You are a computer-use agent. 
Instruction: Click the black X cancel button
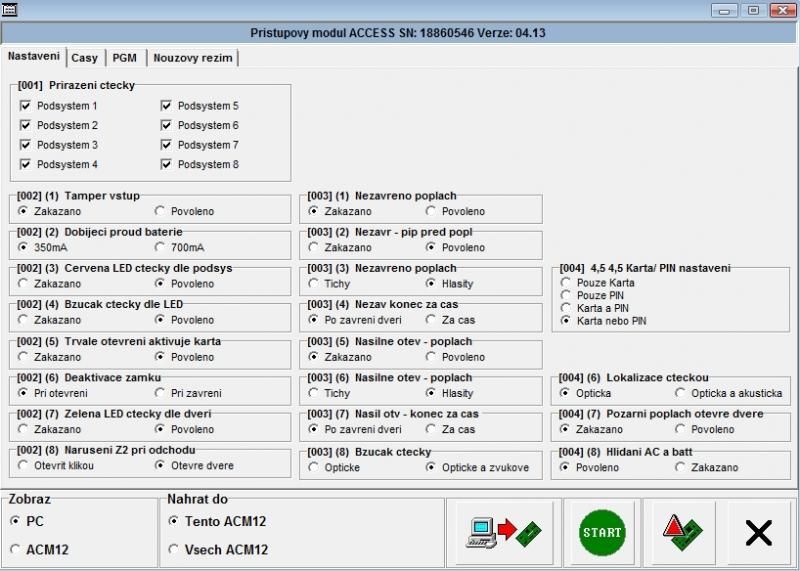(759, 533)
